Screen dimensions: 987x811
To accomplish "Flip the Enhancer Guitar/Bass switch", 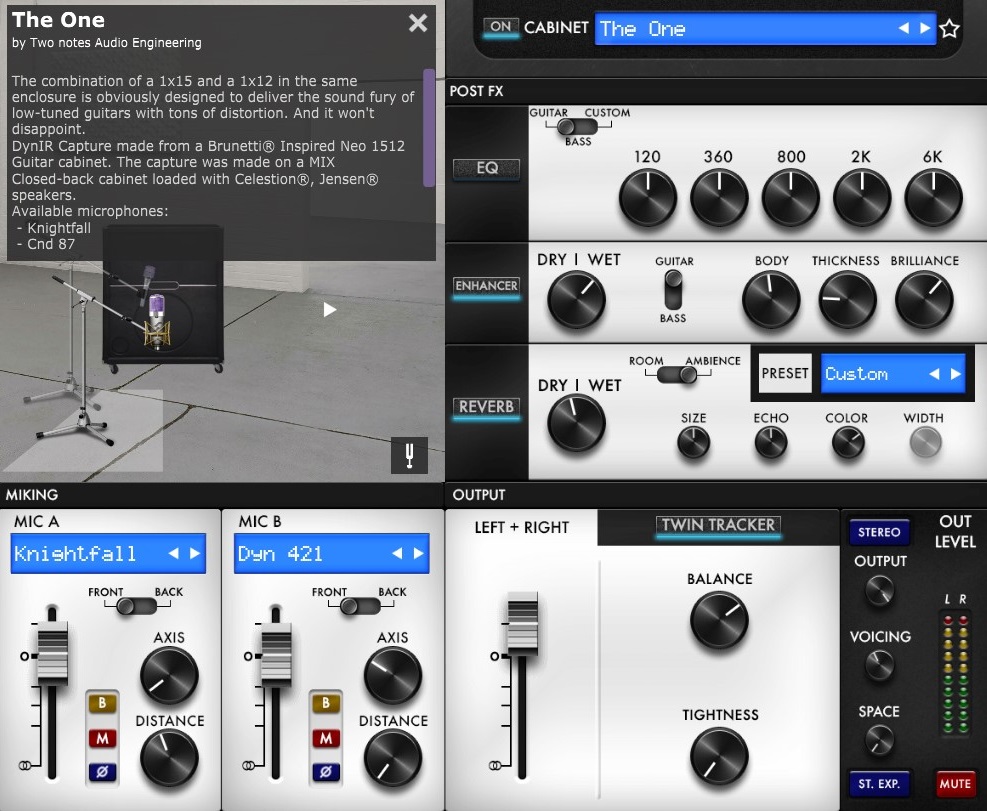I will (x=674, y=289).
